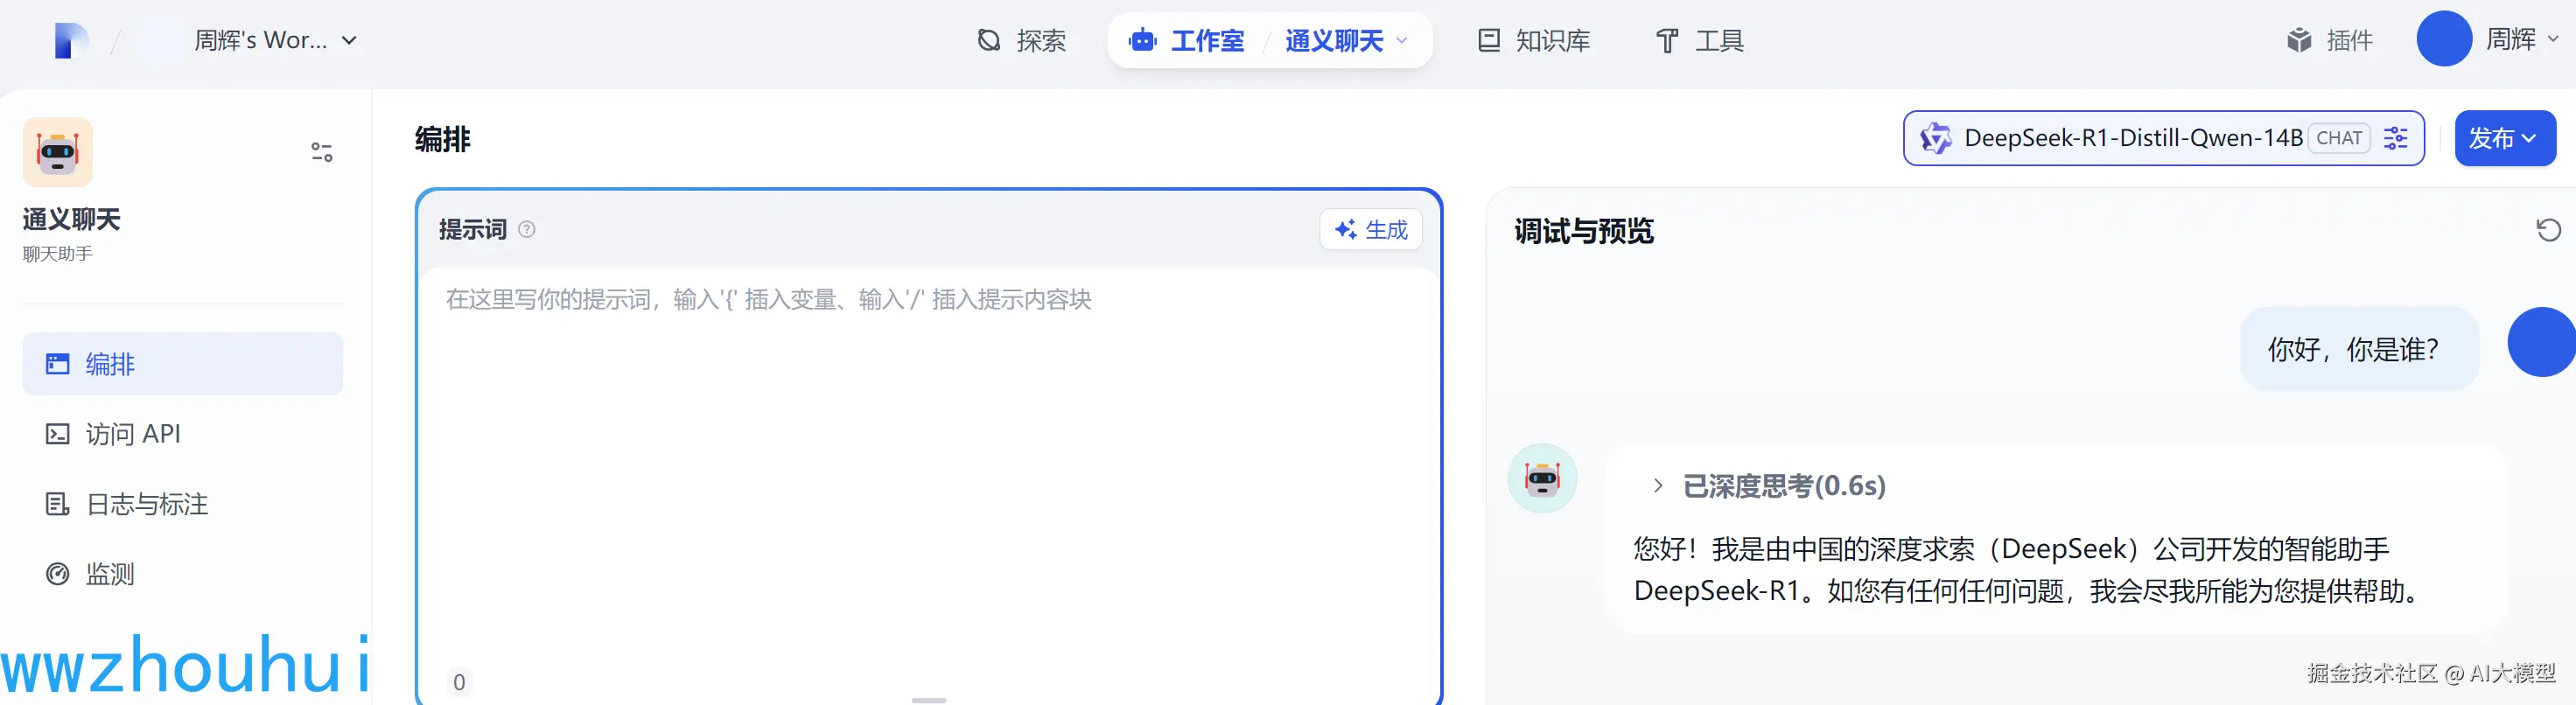The image size is (2576, 705).
Task: Click the user avatar beside 你好，你是谁？
Action: (2542, 343)
